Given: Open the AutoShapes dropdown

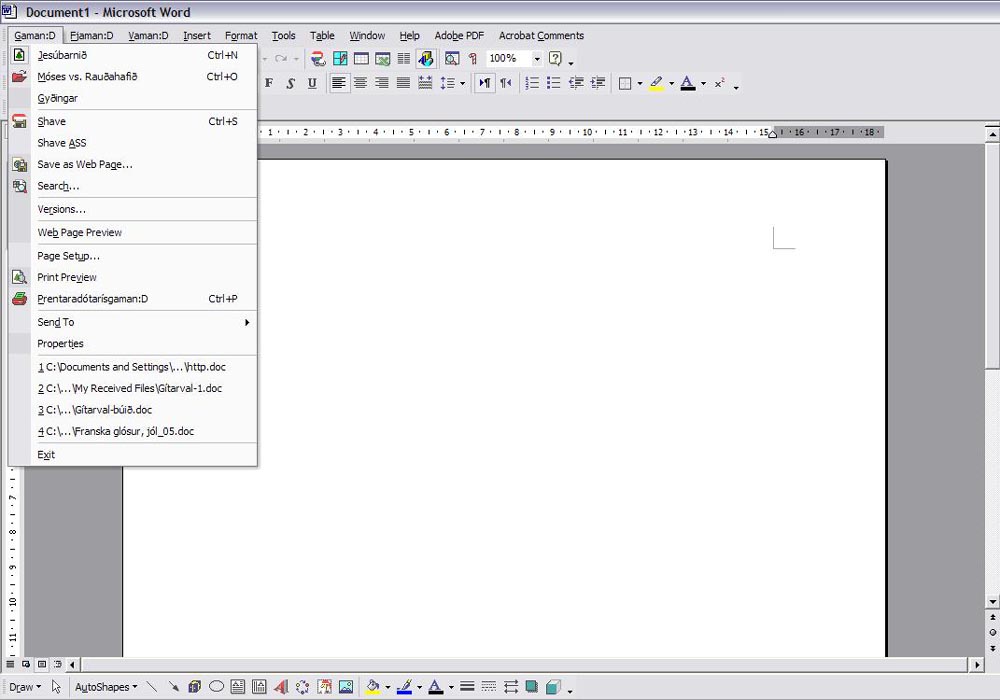Looking at the screenshot, I should [x=106, y=687].
